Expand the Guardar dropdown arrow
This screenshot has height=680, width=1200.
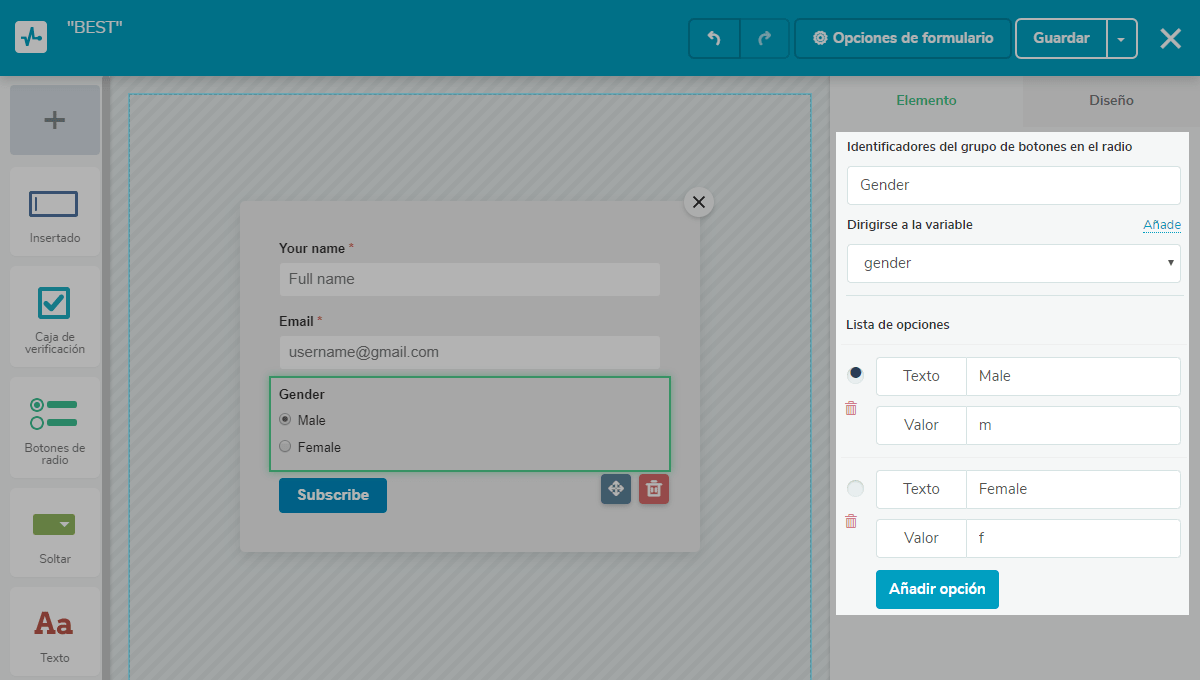[1121, 39]
